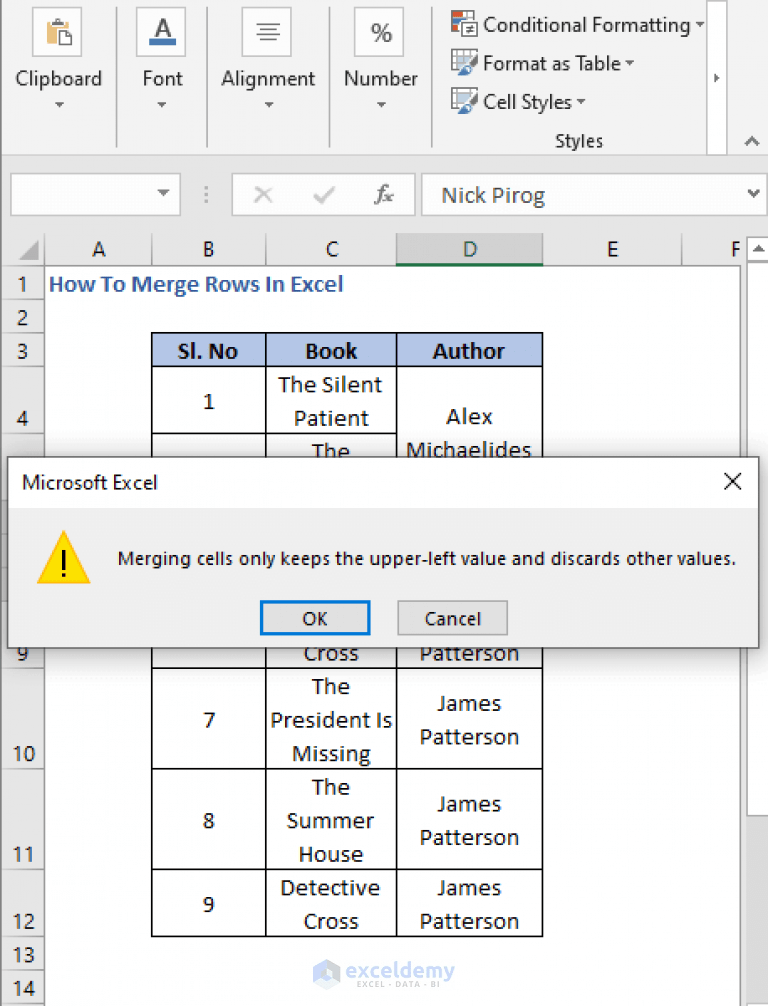
Task: Click the serial number 9 cell
Action: pyautogui.click(x=209, y=904)
